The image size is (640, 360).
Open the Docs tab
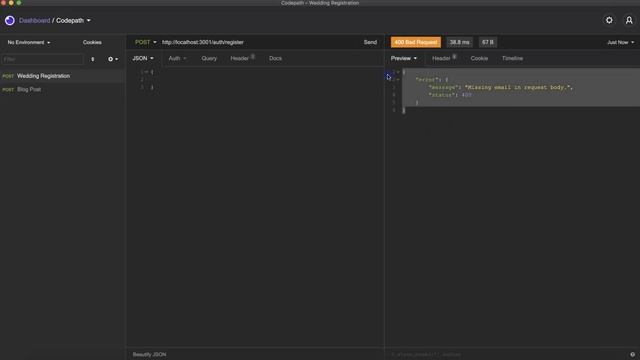click(276, 58)
